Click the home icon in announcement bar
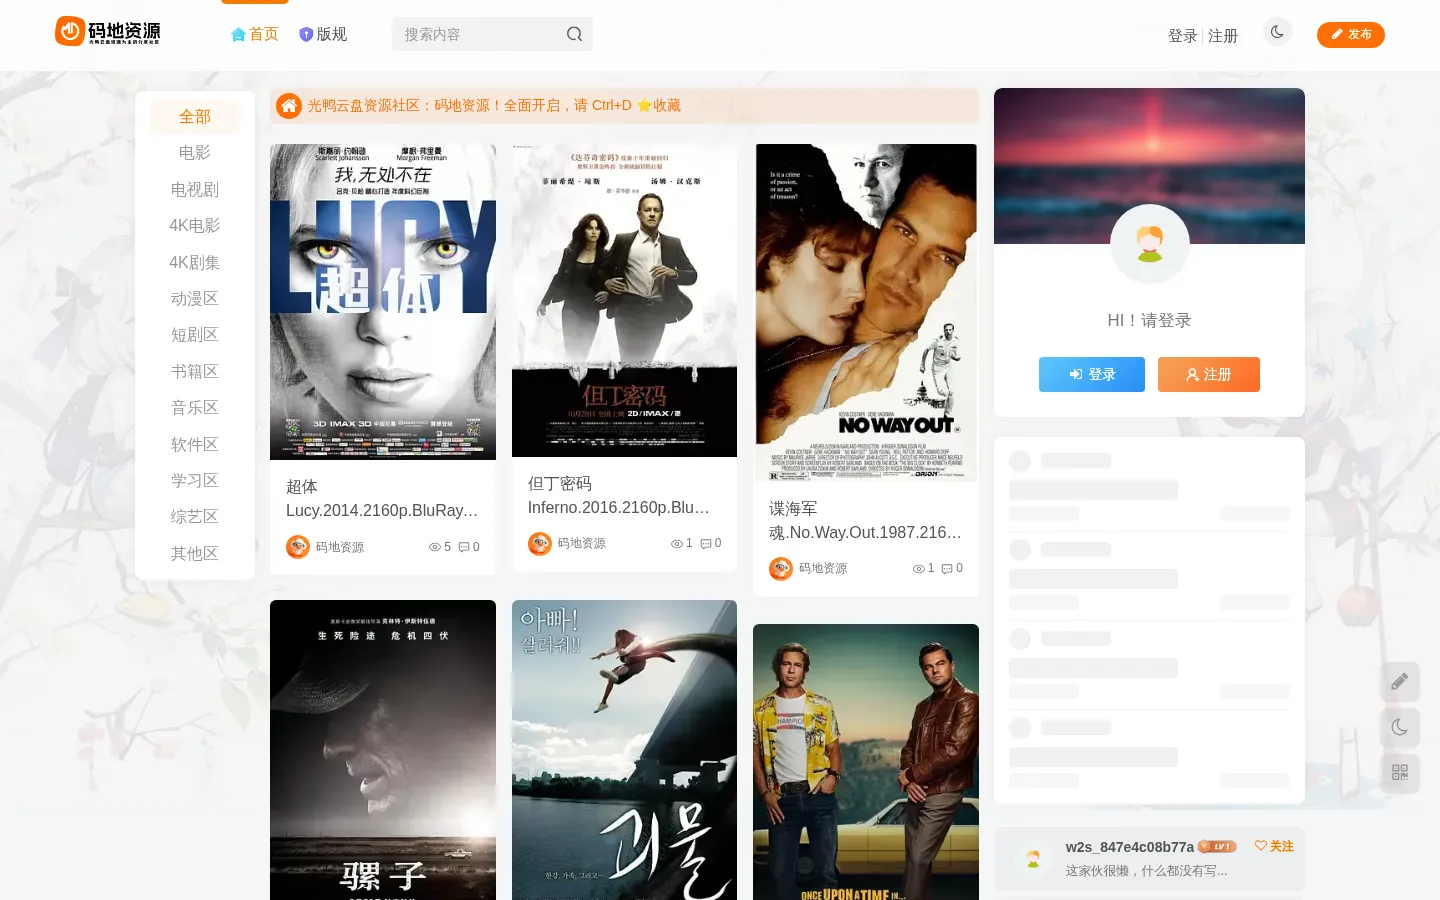 tap(289, 106)
